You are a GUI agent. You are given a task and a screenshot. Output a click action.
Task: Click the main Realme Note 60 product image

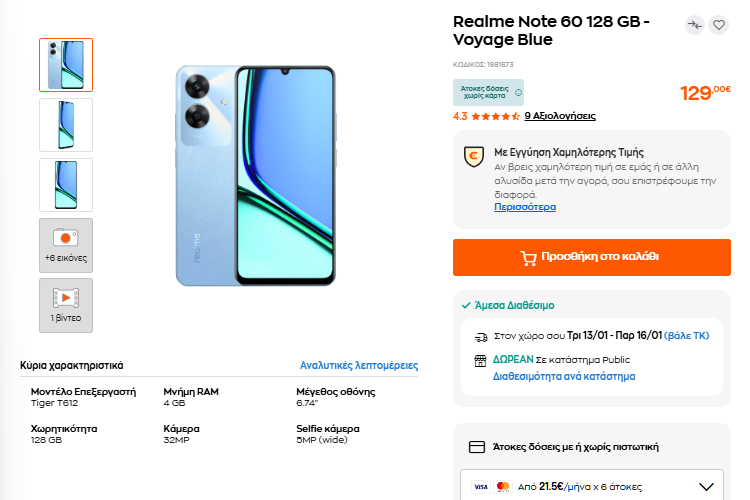[255, 175]
